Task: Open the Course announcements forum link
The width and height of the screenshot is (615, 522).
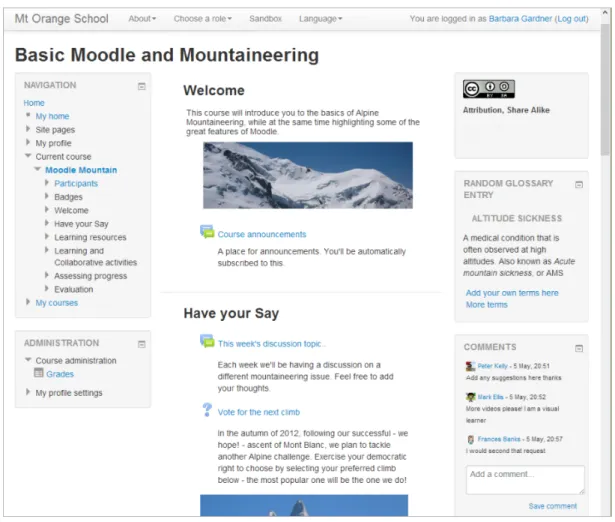Action: pos(262,234)
